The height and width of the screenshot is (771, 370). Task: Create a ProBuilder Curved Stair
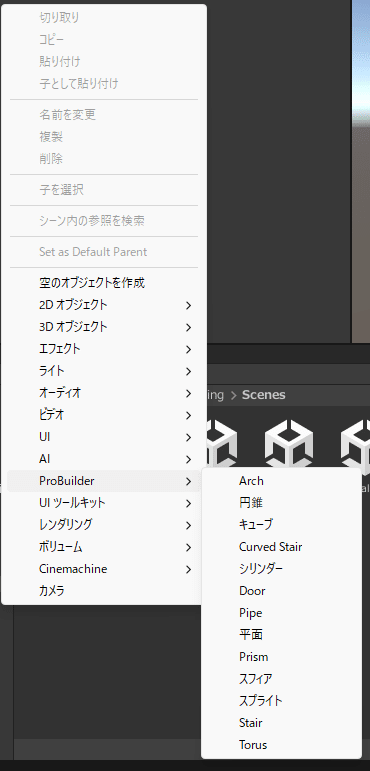tap(281, 547)
